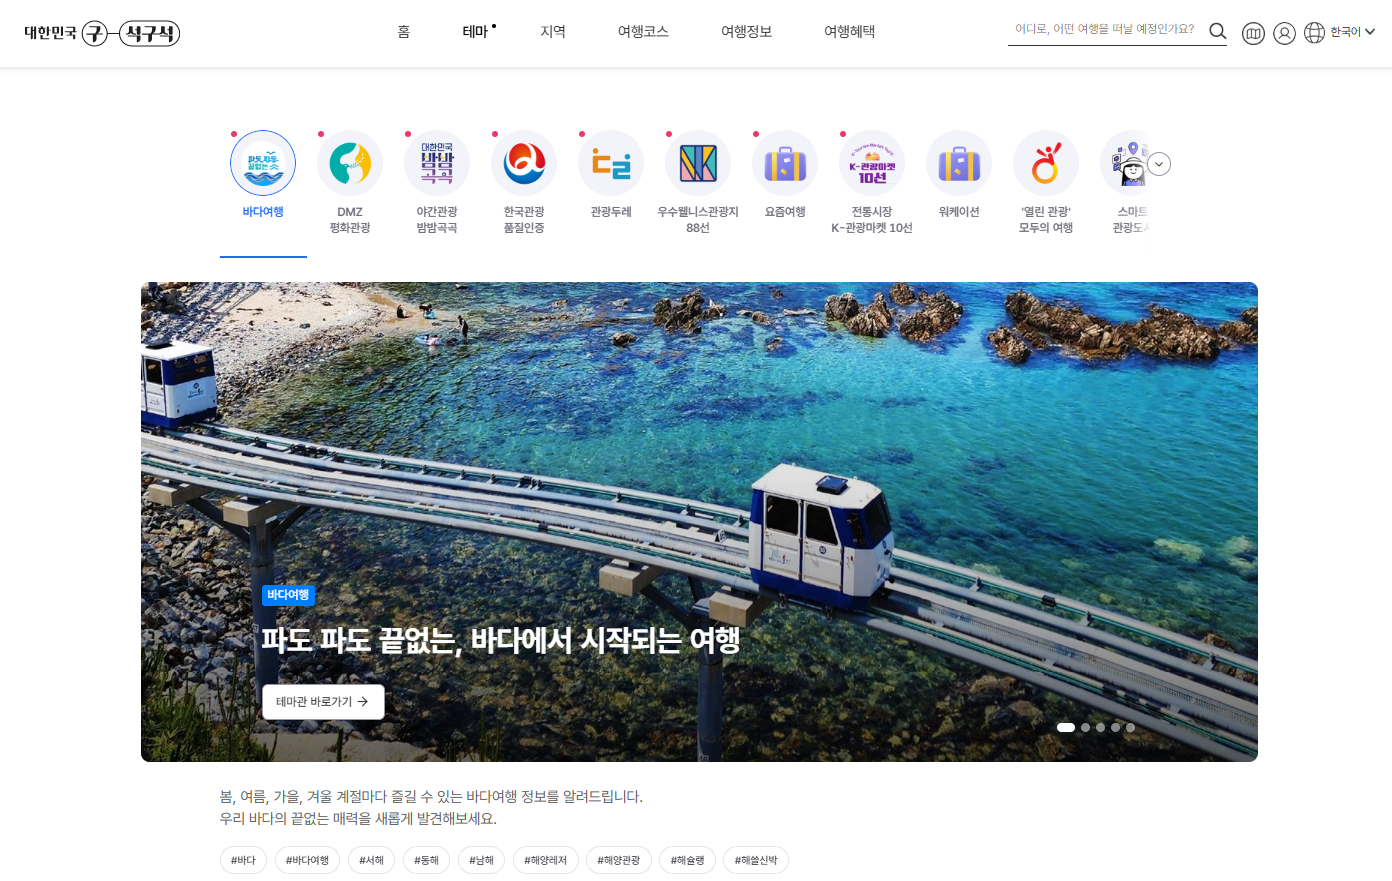
Task: Open the 여행정보 menu
Action: pyautogui.click(x=747, y=32)
